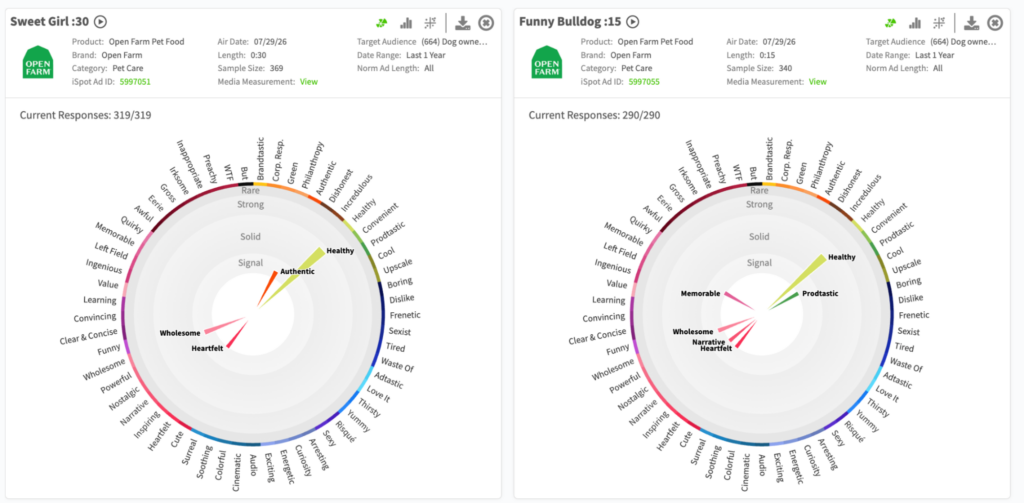Download the Funny Bulldog chart
Screen dimensions: 1024x503
pos(972,23)
